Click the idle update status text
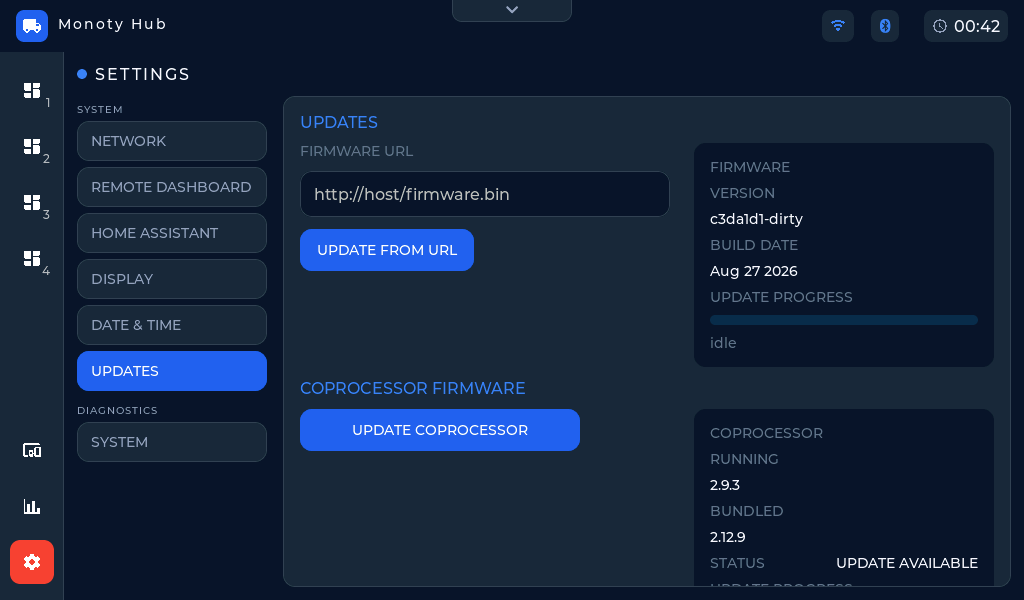 coord(723,343)
